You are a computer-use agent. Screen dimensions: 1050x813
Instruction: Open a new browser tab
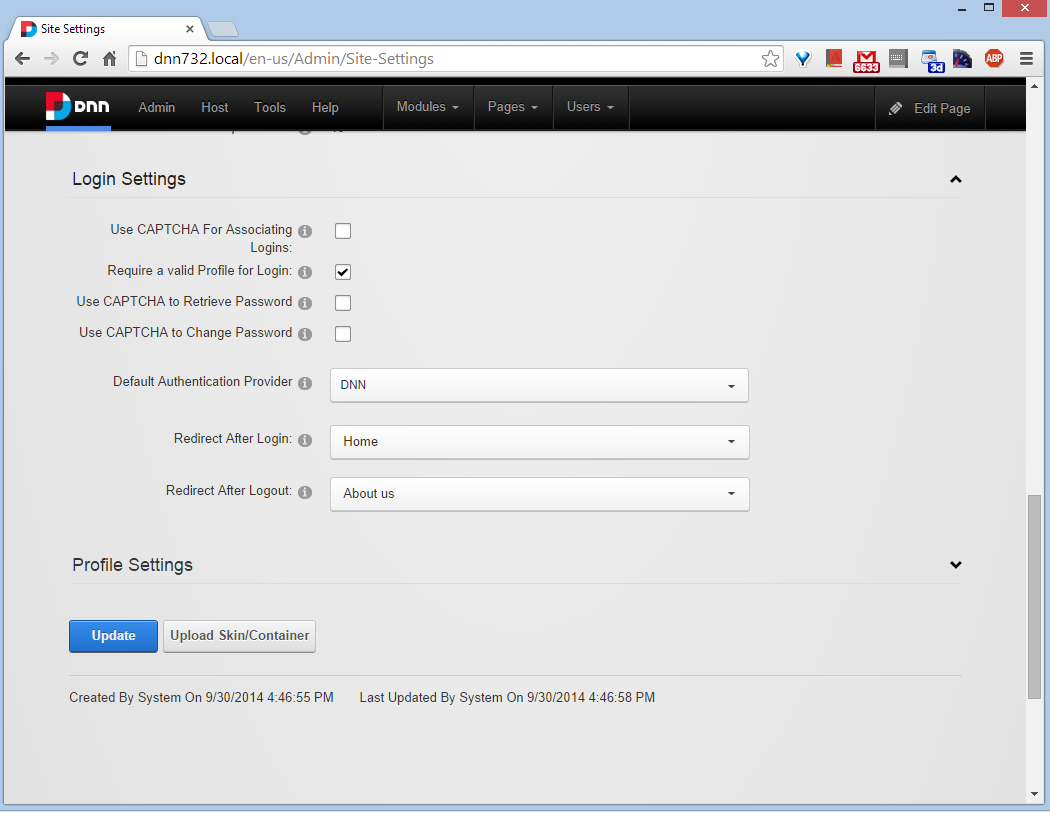point(223,29)
